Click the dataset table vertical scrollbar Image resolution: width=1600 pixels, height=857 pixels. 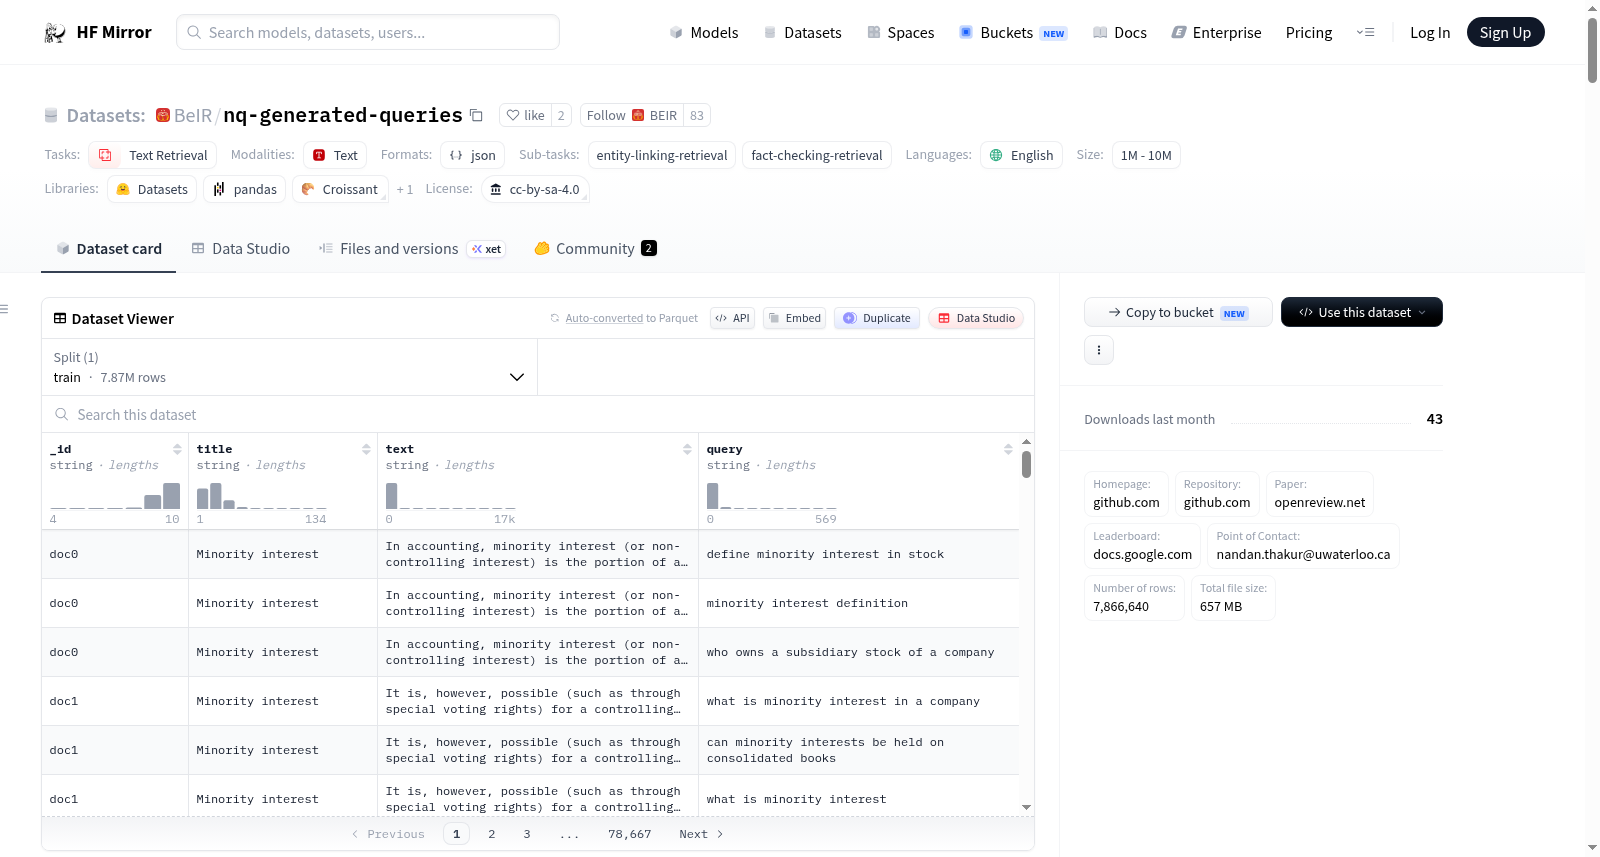click(1026, 465)
